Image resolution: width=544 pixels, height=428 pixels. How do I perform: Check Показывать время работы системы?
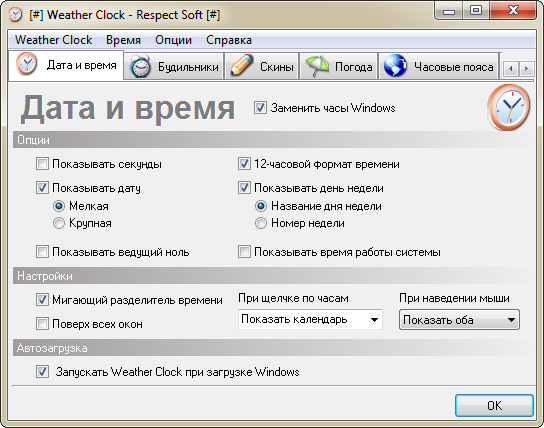(244, 252)
